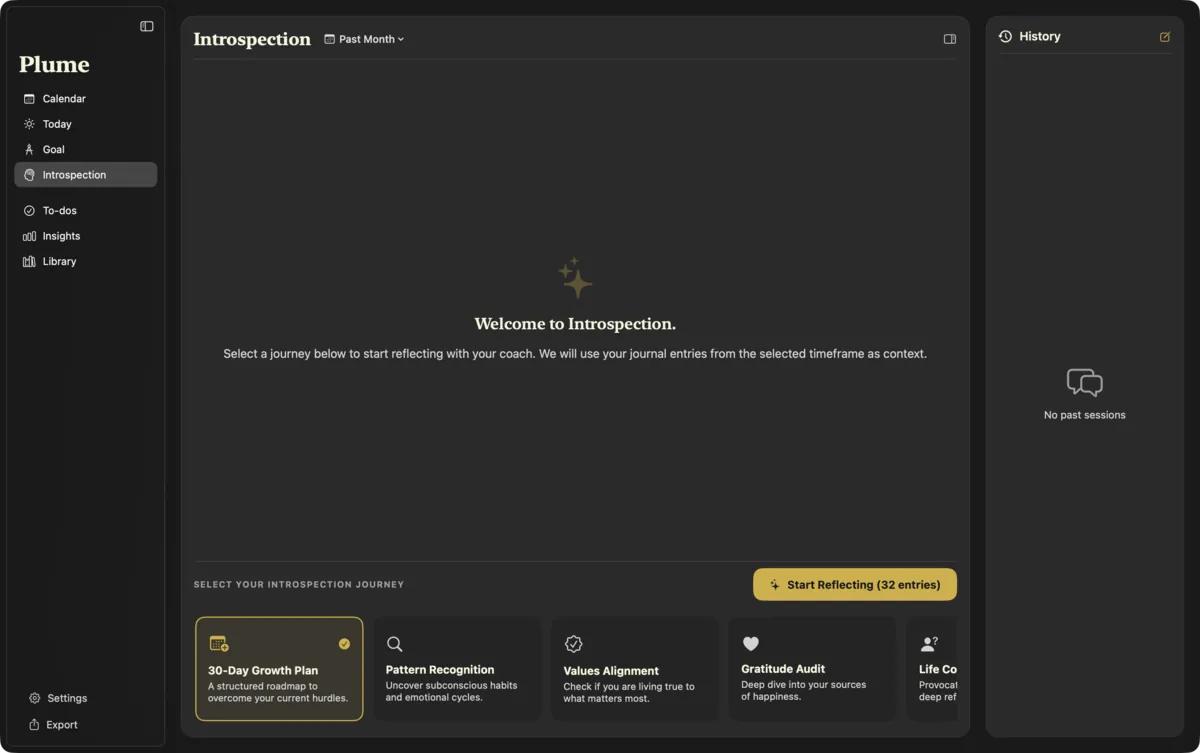Go to Today in the sidebar

coord(86,124)
